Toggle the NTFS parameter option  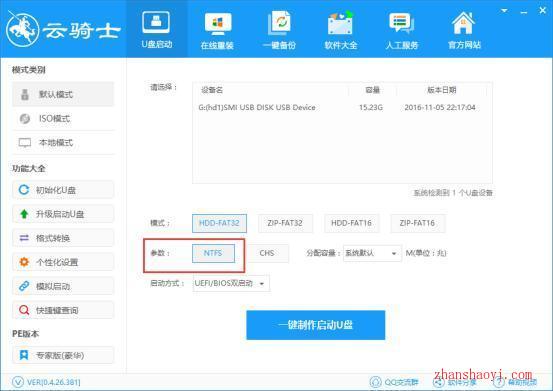point(213,253)
